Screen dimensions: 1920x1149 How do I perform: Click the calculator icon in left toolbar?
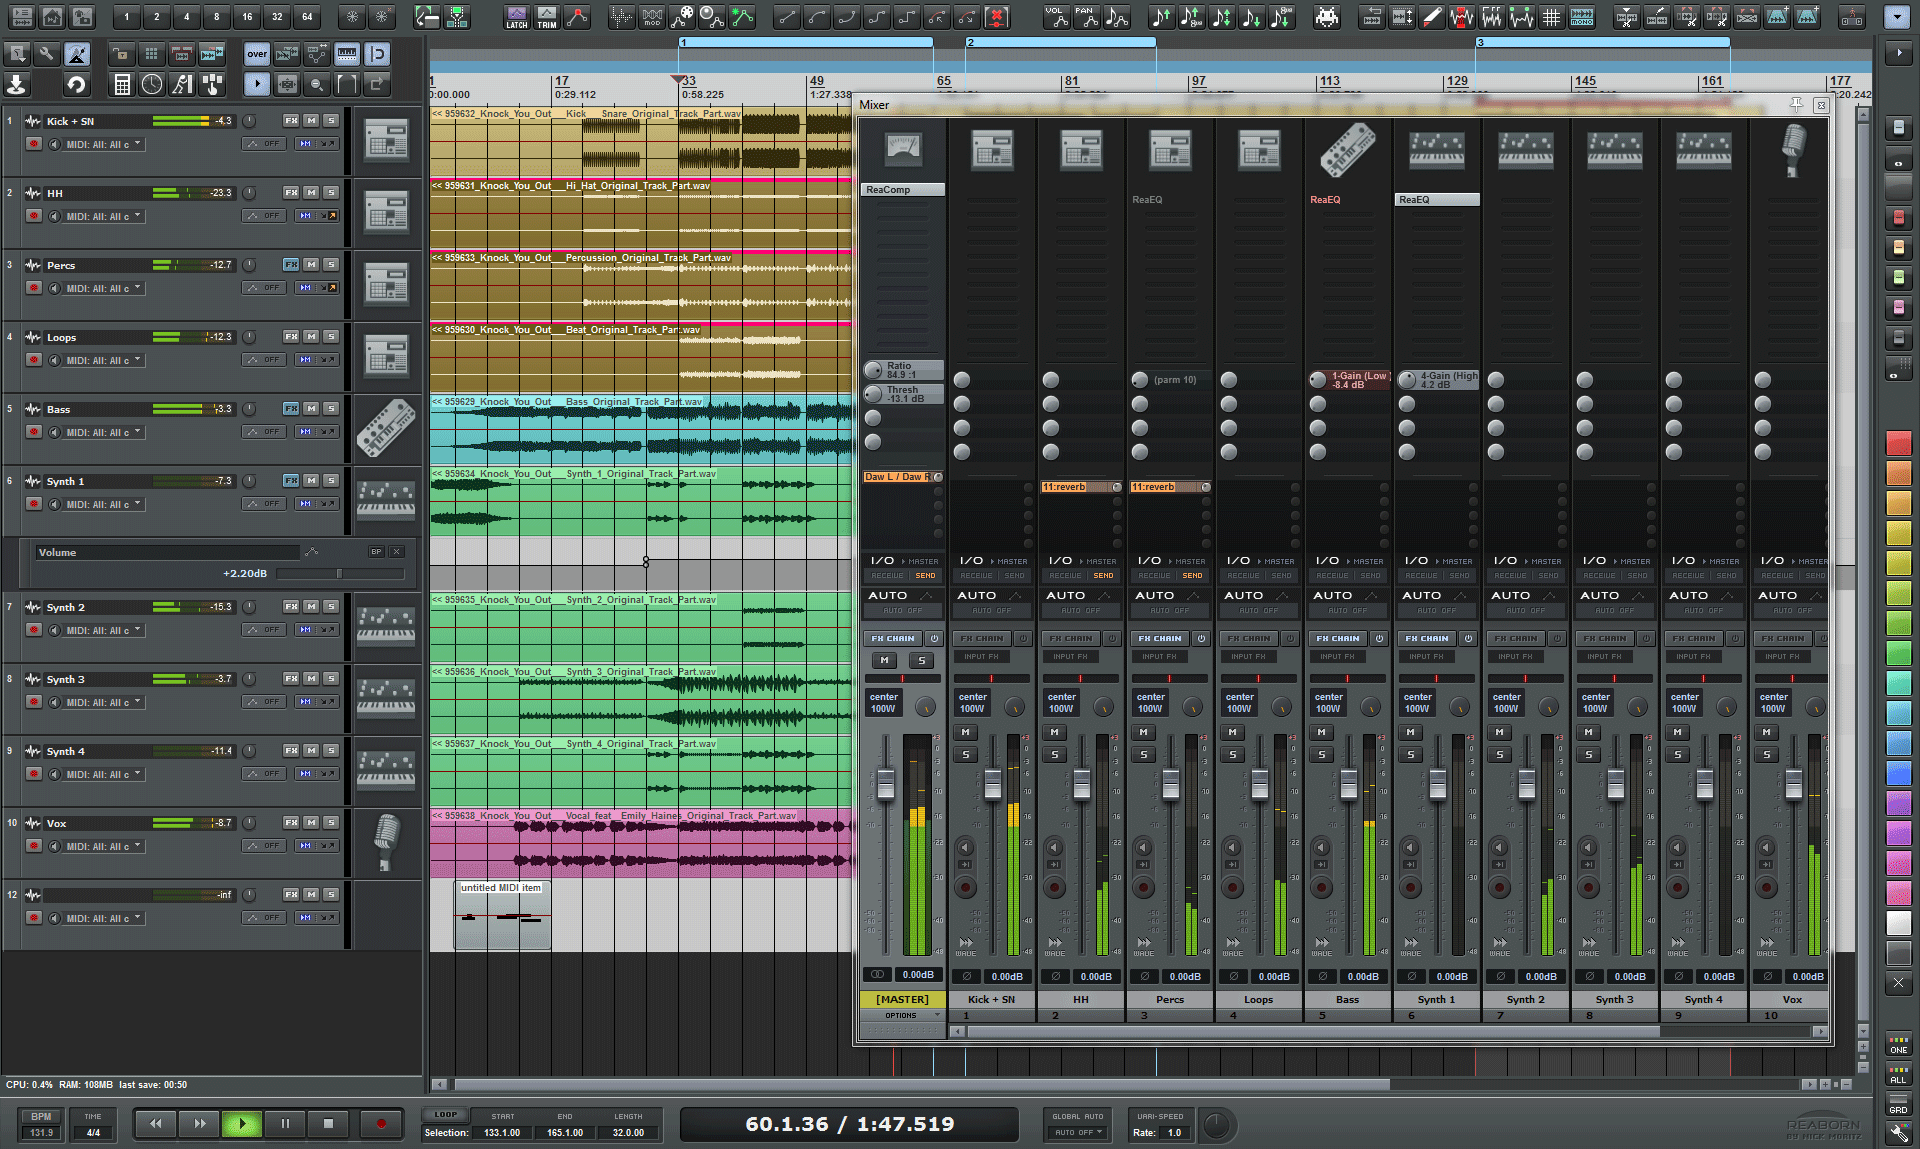pyautogui.click(x=122, y=84)
